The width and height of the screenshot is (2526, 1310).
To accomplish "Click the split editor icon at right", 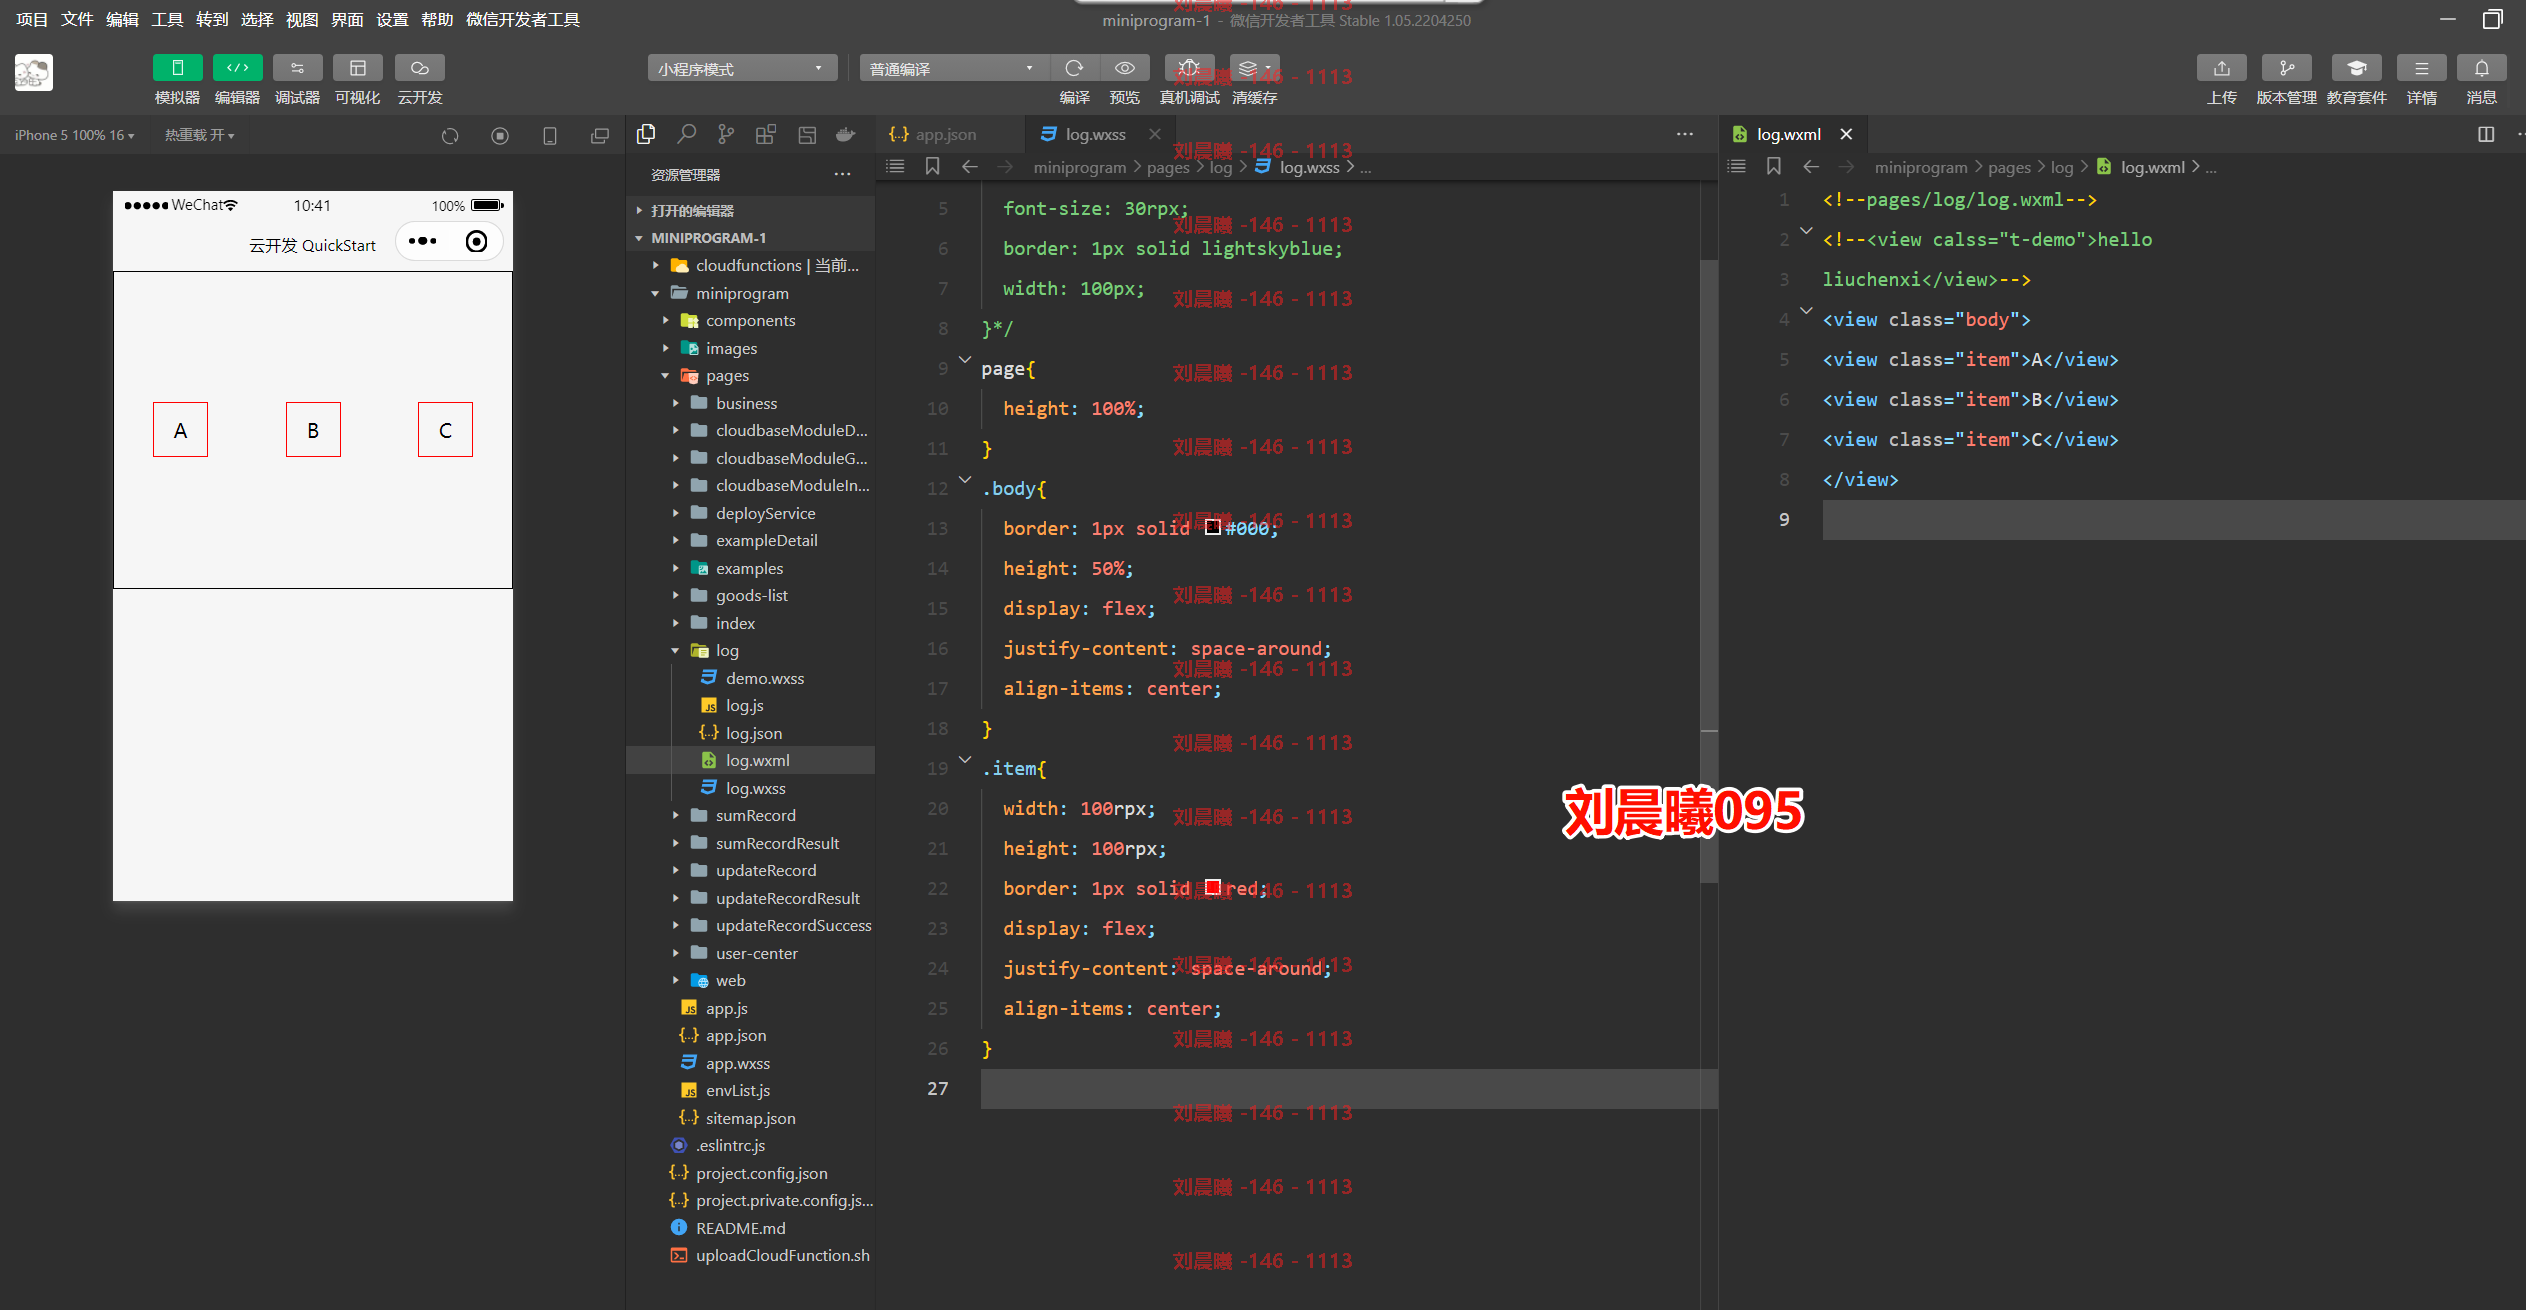I will point(2486,134).
